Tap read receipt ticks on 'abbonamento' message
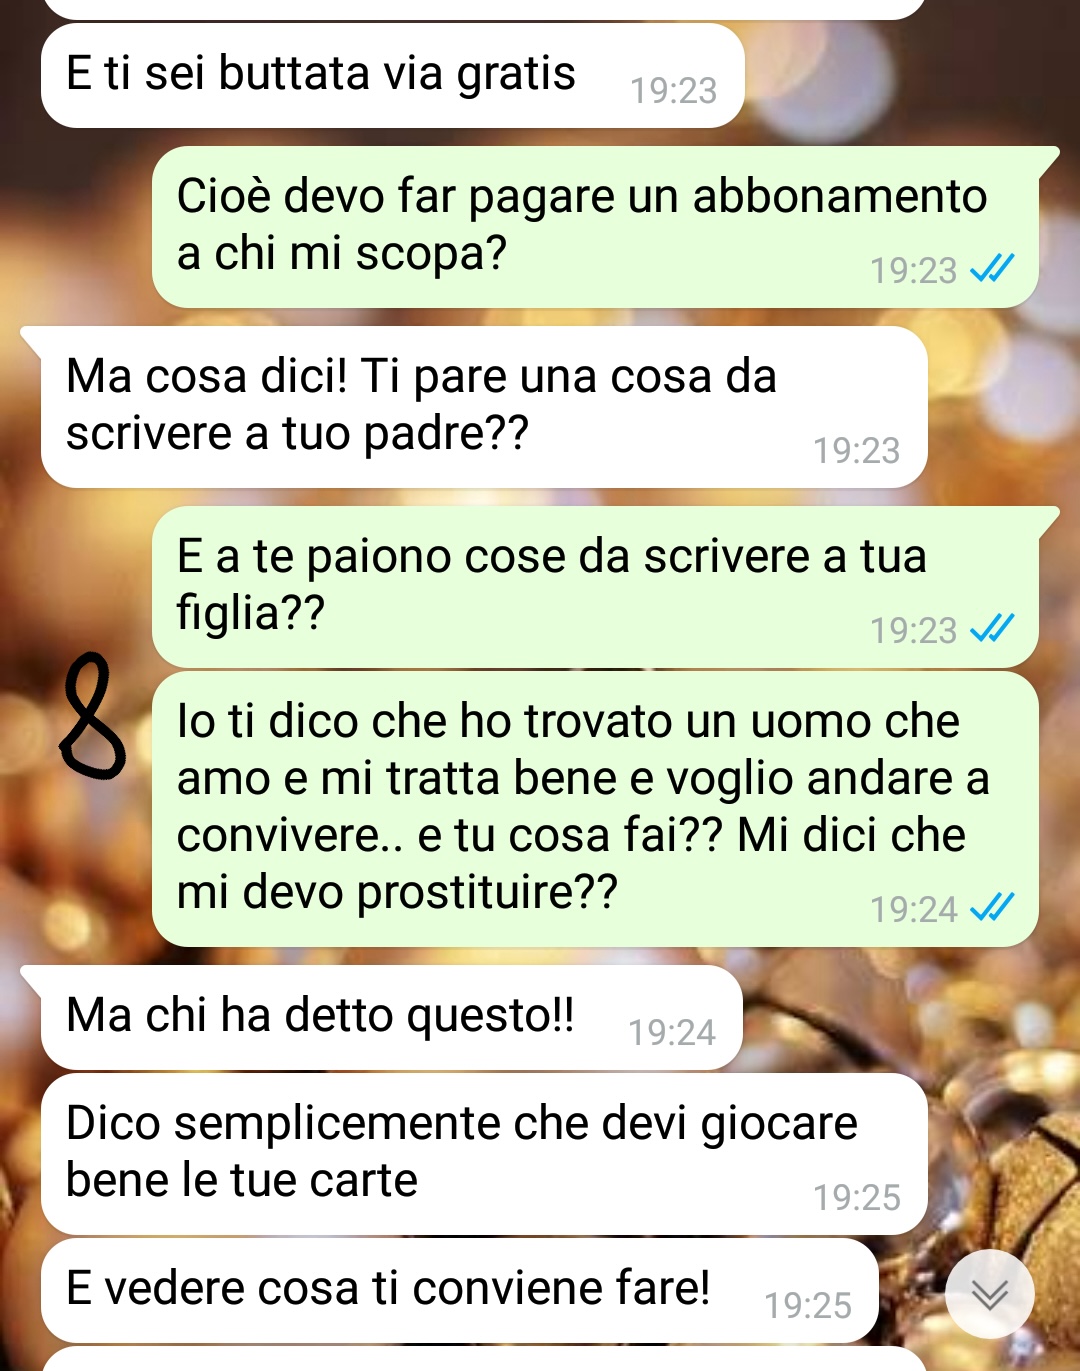Screen dimensions: 1080x1371 coord(992,269)
